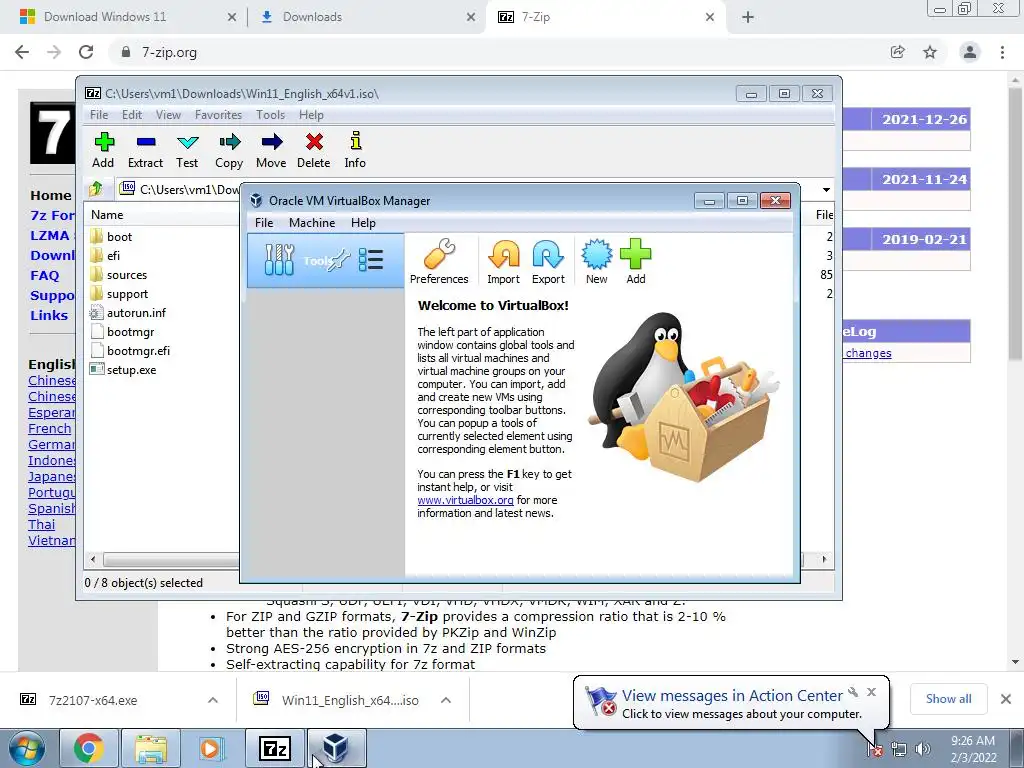This screenshot has height=768, width=1024.
Task: Open the Edit menu in 7-Zip
Action: [131, 115]
